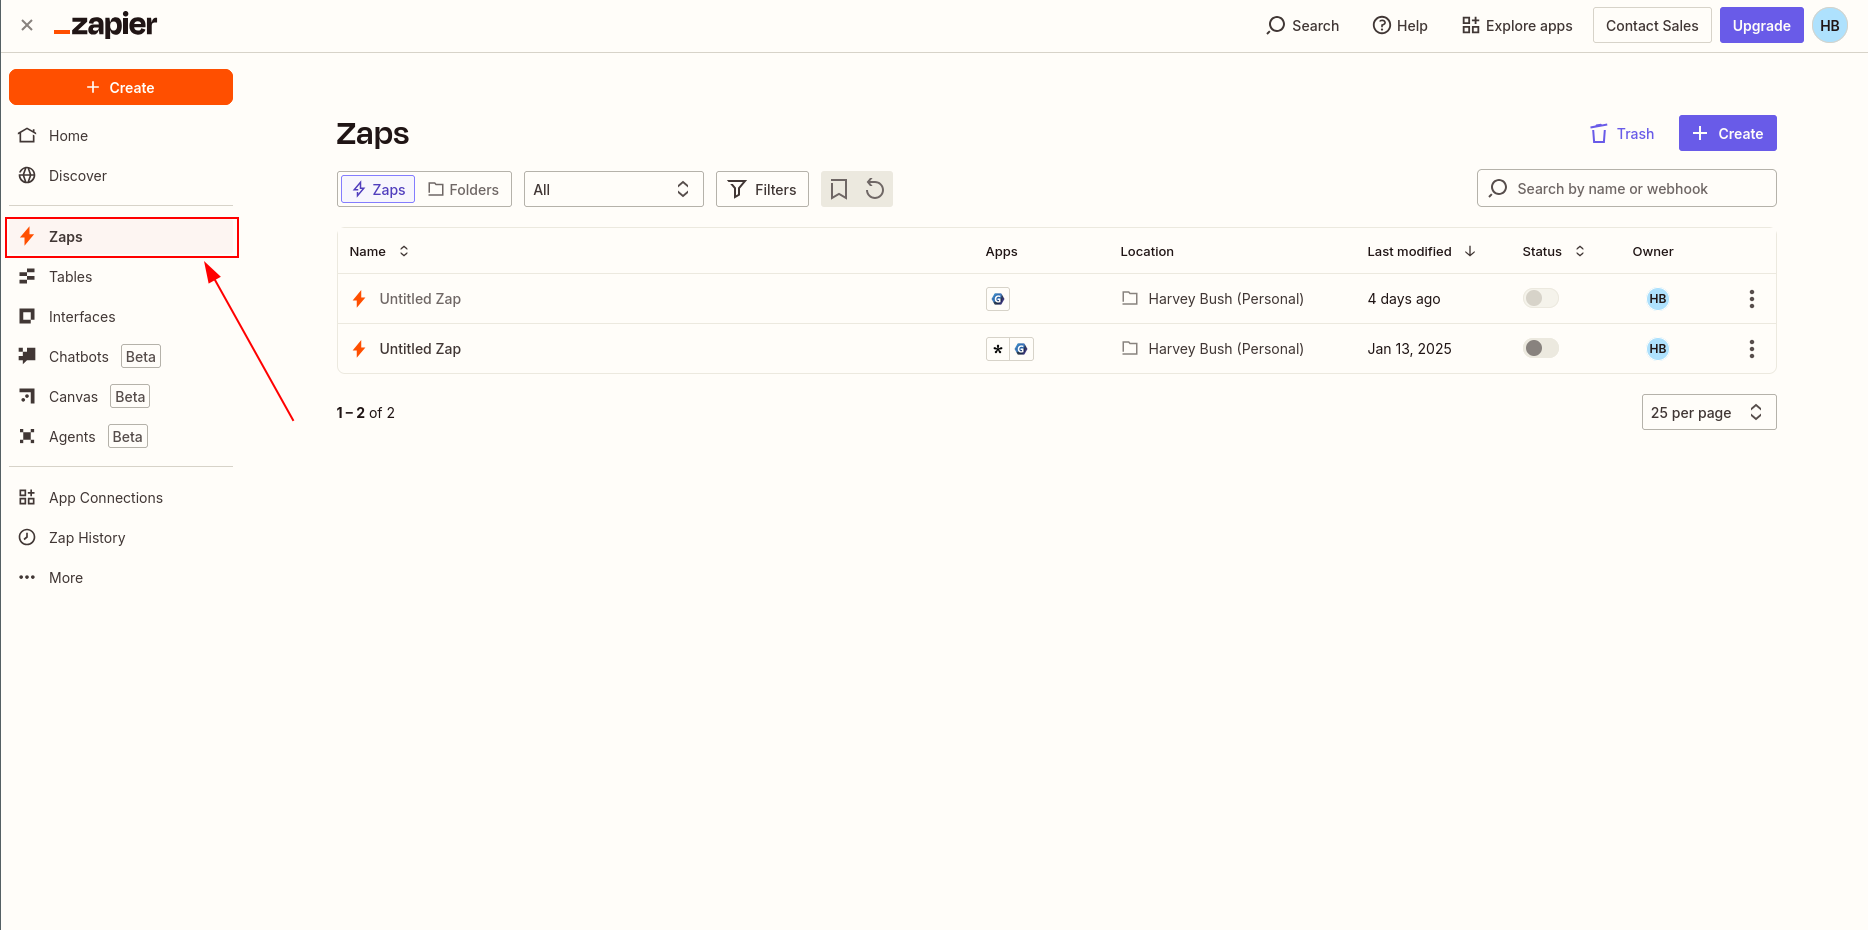Toggle status of Zap modified 4 days ago
Image resolution: width=1868 pixels, height=930 pixels.
click(1541, 298)
